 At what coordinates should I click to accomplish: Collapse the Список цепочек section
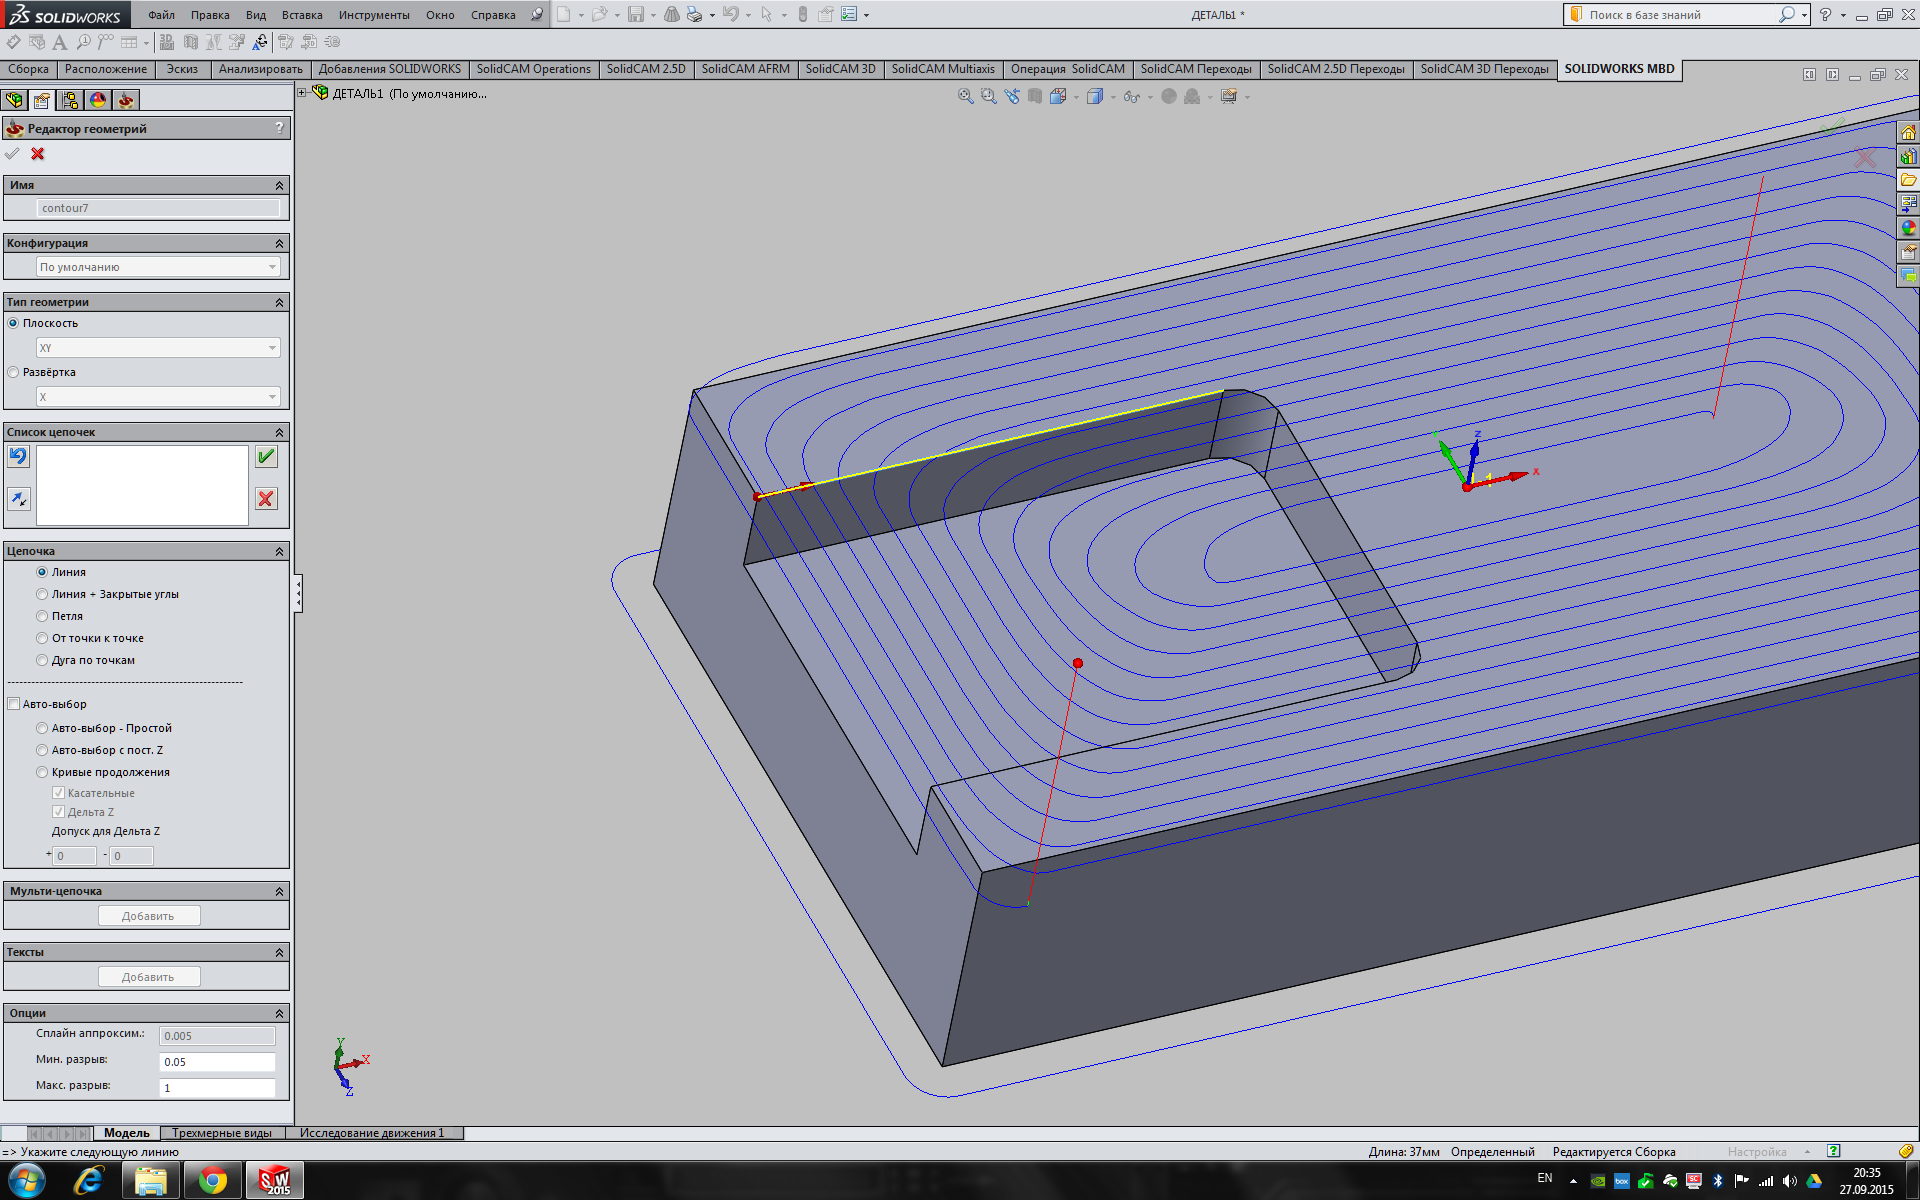coord(279,432)
